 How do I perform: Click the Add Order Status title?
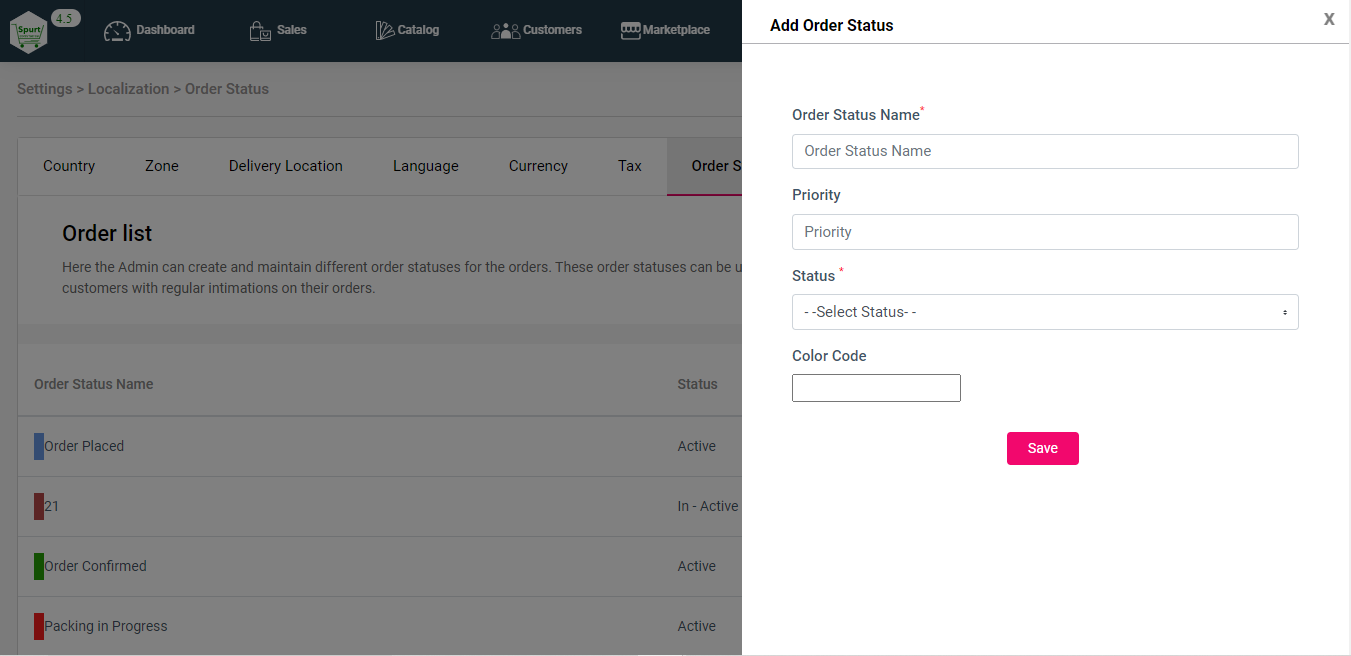pyautogui.click(x=832, y=25)
